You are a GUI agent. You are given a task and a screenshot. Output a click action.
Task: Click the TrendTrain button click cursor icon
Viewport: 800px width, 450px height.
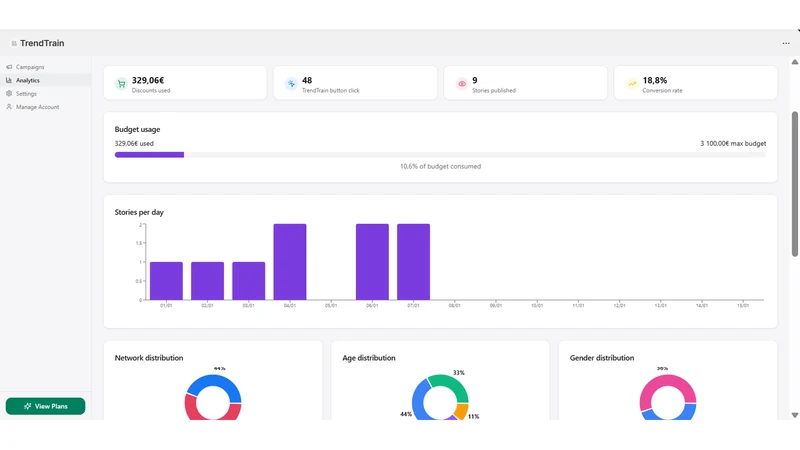tap(291, 84)
